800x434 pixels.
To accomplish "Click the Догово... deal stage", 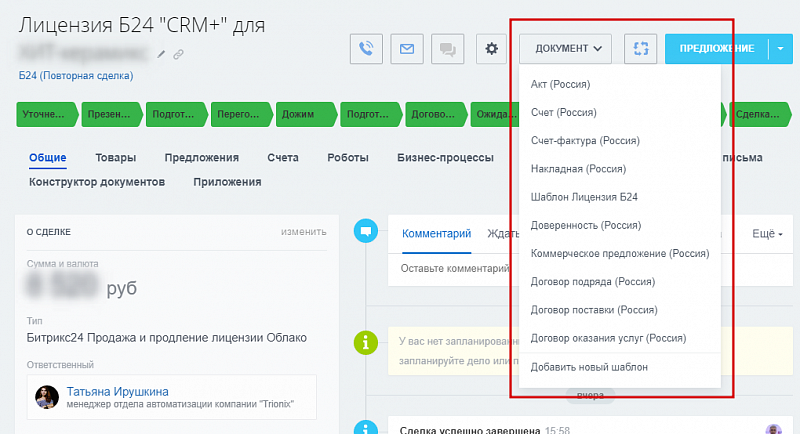I will click(x=436, y=114).
